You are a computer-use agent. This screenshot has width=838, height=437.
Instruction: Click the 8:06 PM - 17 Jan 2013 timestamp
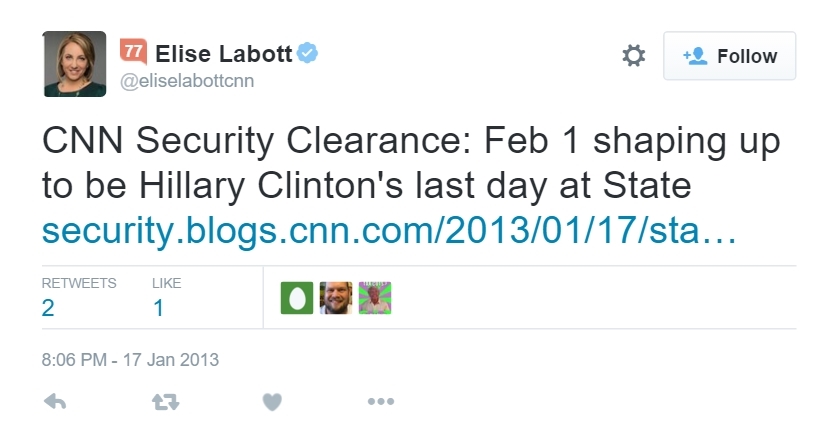click(x=130, y=358)
